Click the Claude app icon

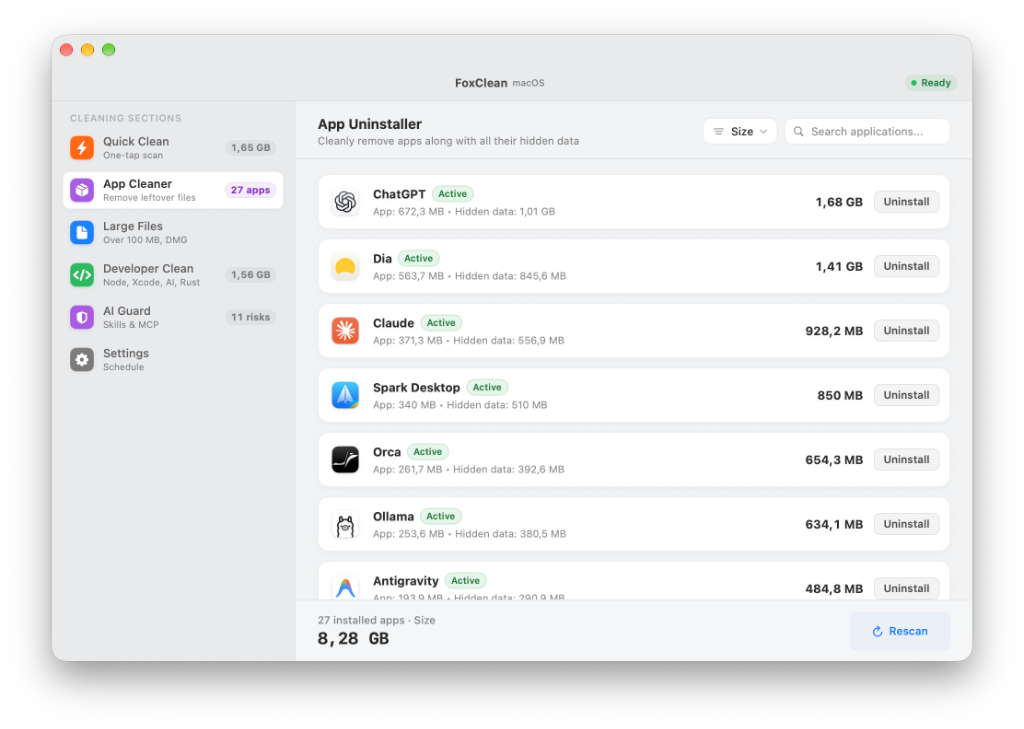345,331
